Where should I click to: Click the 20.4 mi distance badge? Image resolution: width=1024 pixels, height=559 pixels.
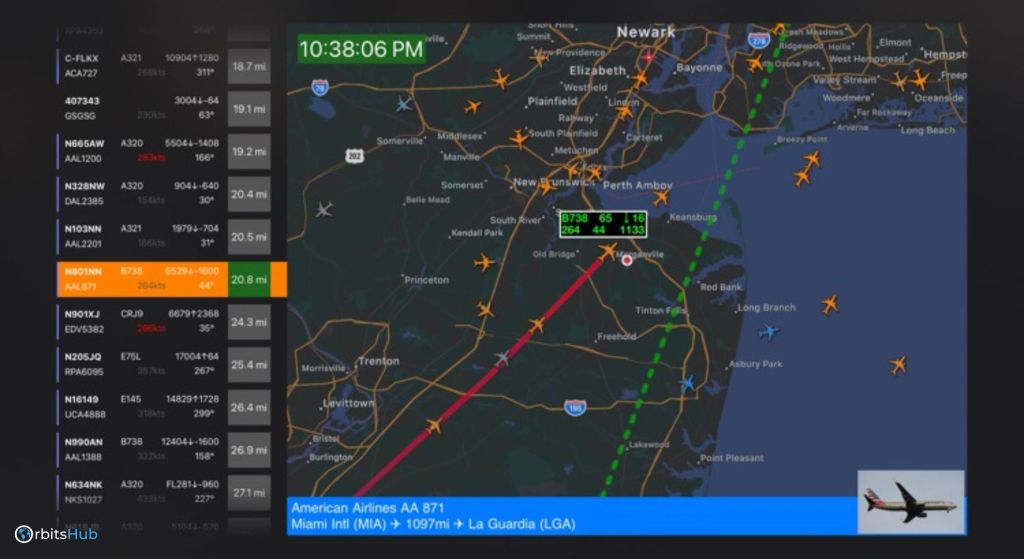249,194
